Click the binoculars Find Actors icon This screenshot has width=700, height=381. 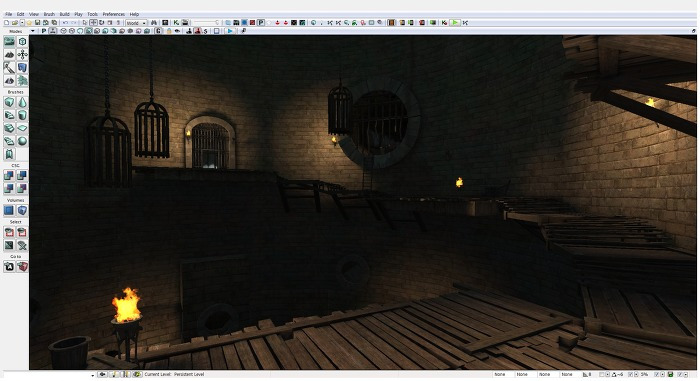154,23
